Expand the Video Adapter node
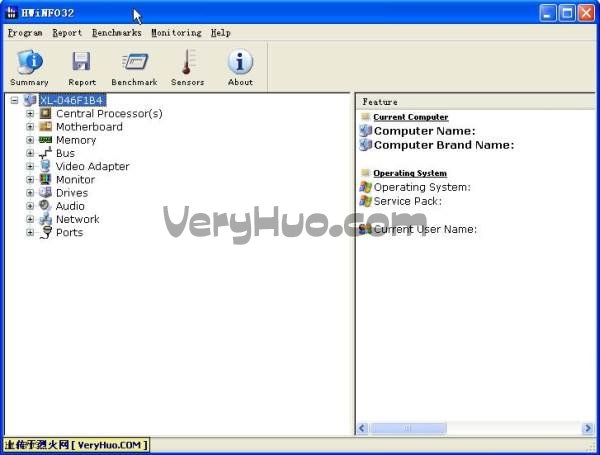 click(30, 166)
